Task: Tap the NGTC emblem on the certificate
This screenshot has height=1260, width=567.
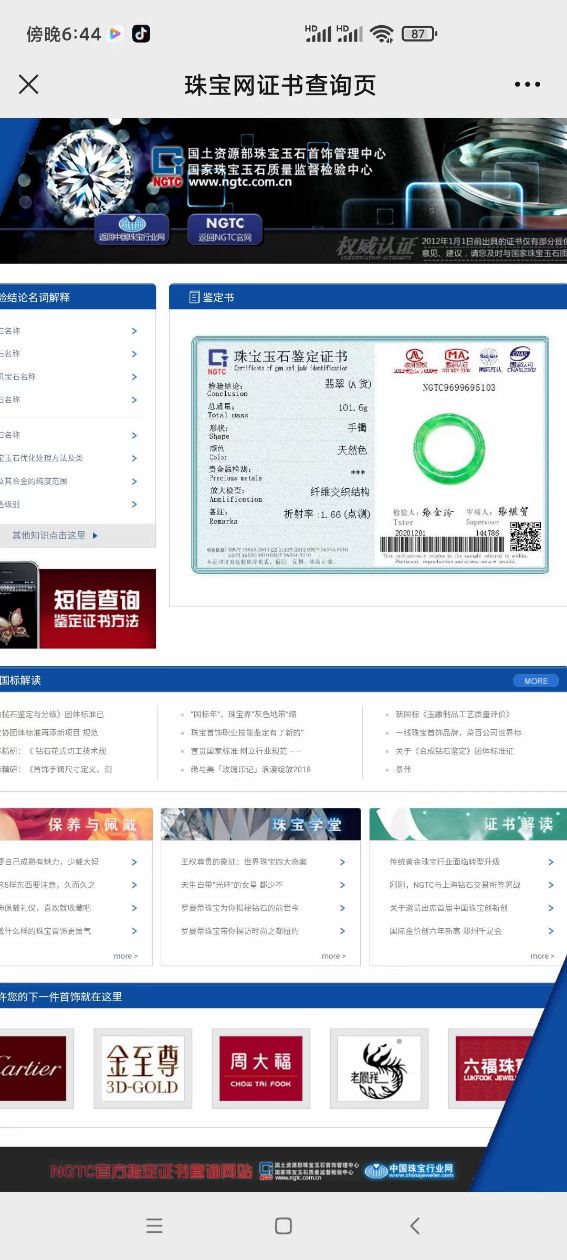Action: (217, 359)
